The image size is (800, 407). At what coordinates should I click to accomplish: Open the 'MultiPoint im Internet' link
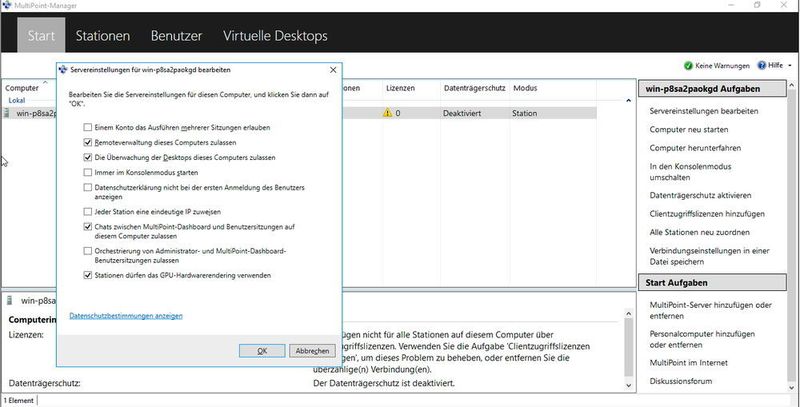pos(688,363)
